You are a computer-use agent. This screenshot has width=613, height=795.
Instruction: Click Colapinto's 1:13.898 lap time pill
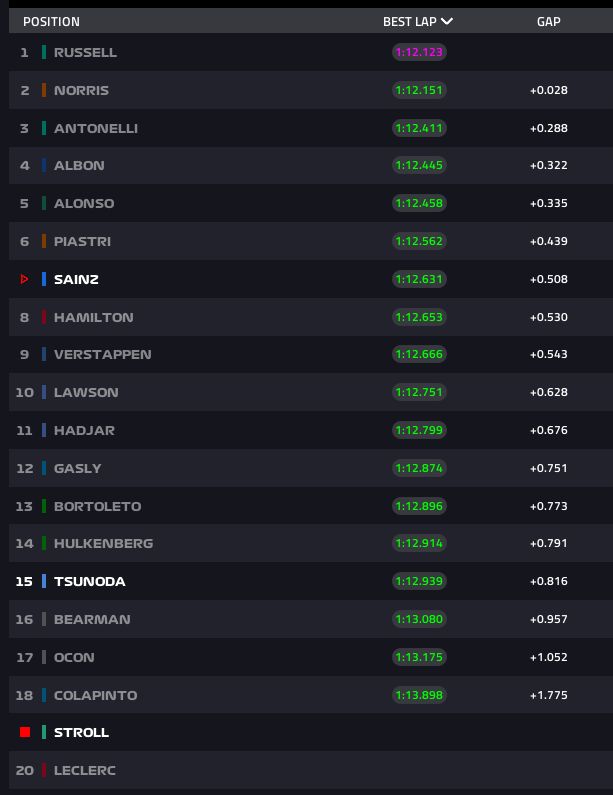tap(419, 695)
